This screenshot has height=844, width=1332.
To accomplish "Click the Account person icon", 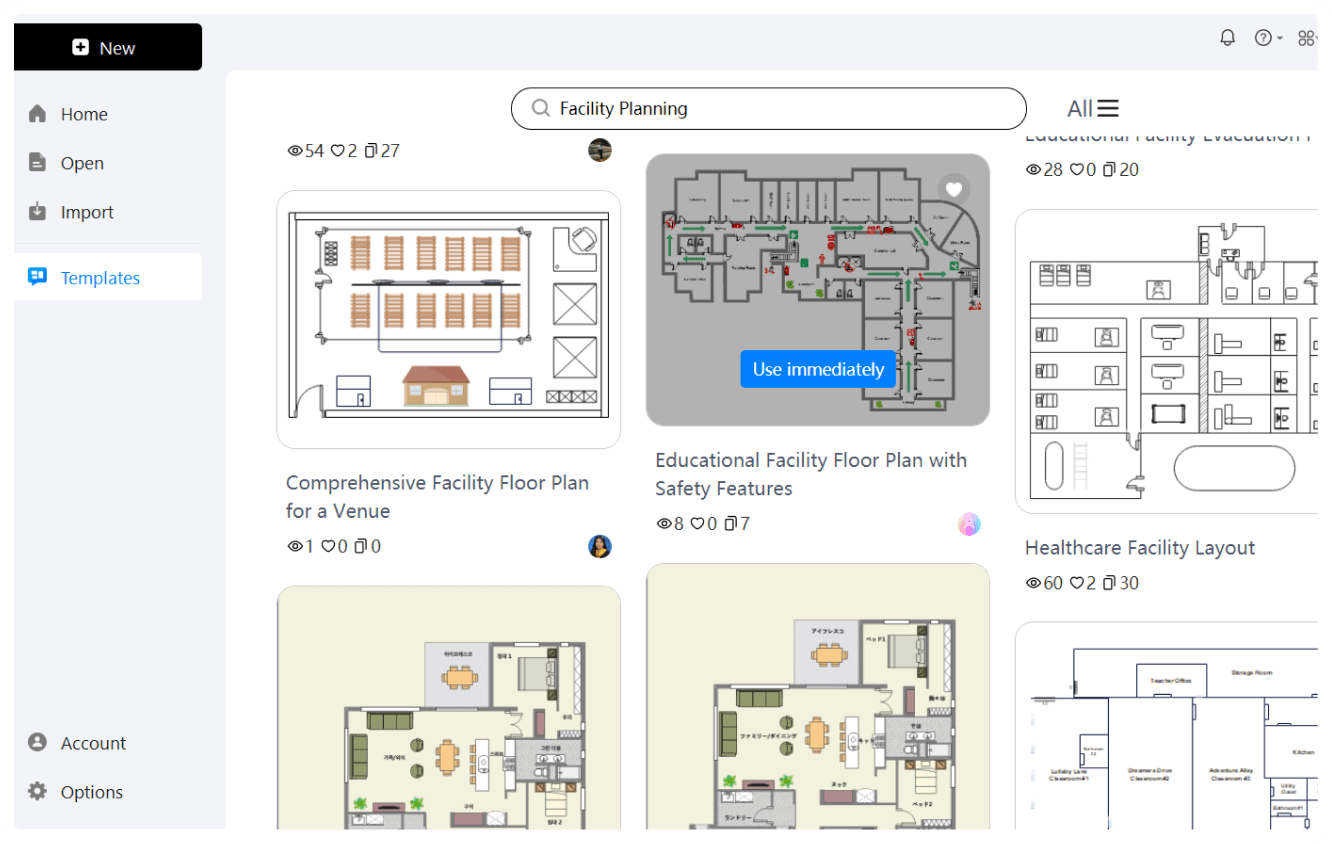I will pyautogui.click(x=38, y=742).
